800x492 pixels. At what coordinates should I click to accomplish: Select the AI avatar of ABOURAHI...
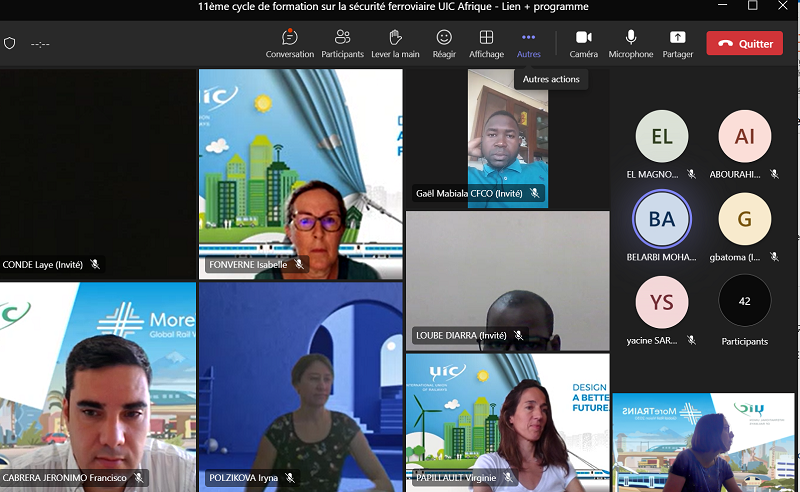point(744,136)
